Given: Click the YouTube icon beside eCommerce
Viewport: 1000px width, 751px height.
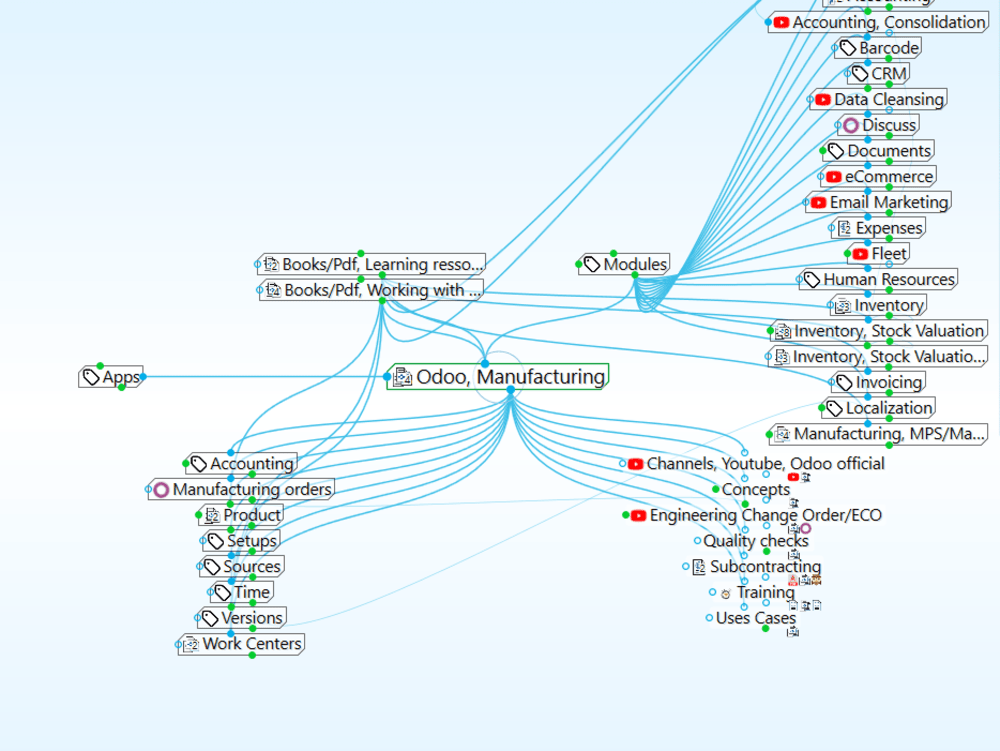Looking at the screenshot, I should coord(834,177).
